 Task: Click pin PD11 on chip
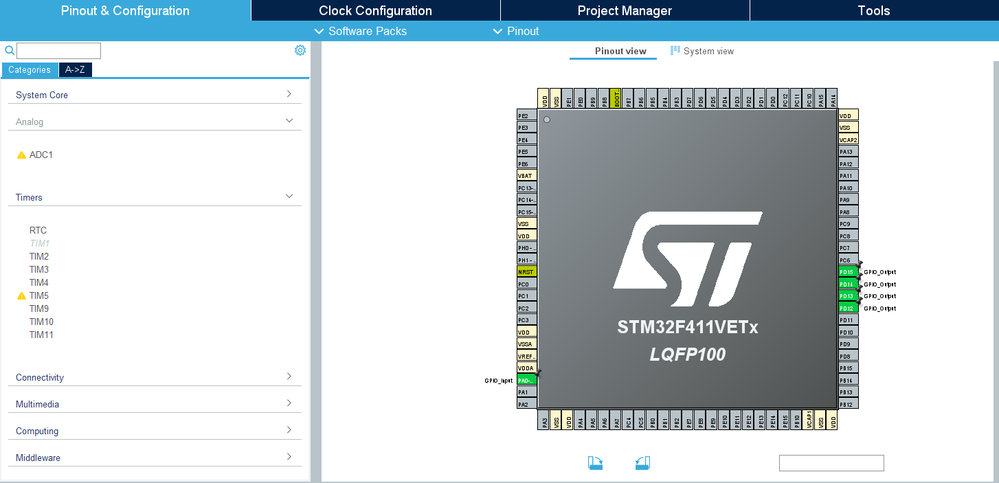click(848, 320)
